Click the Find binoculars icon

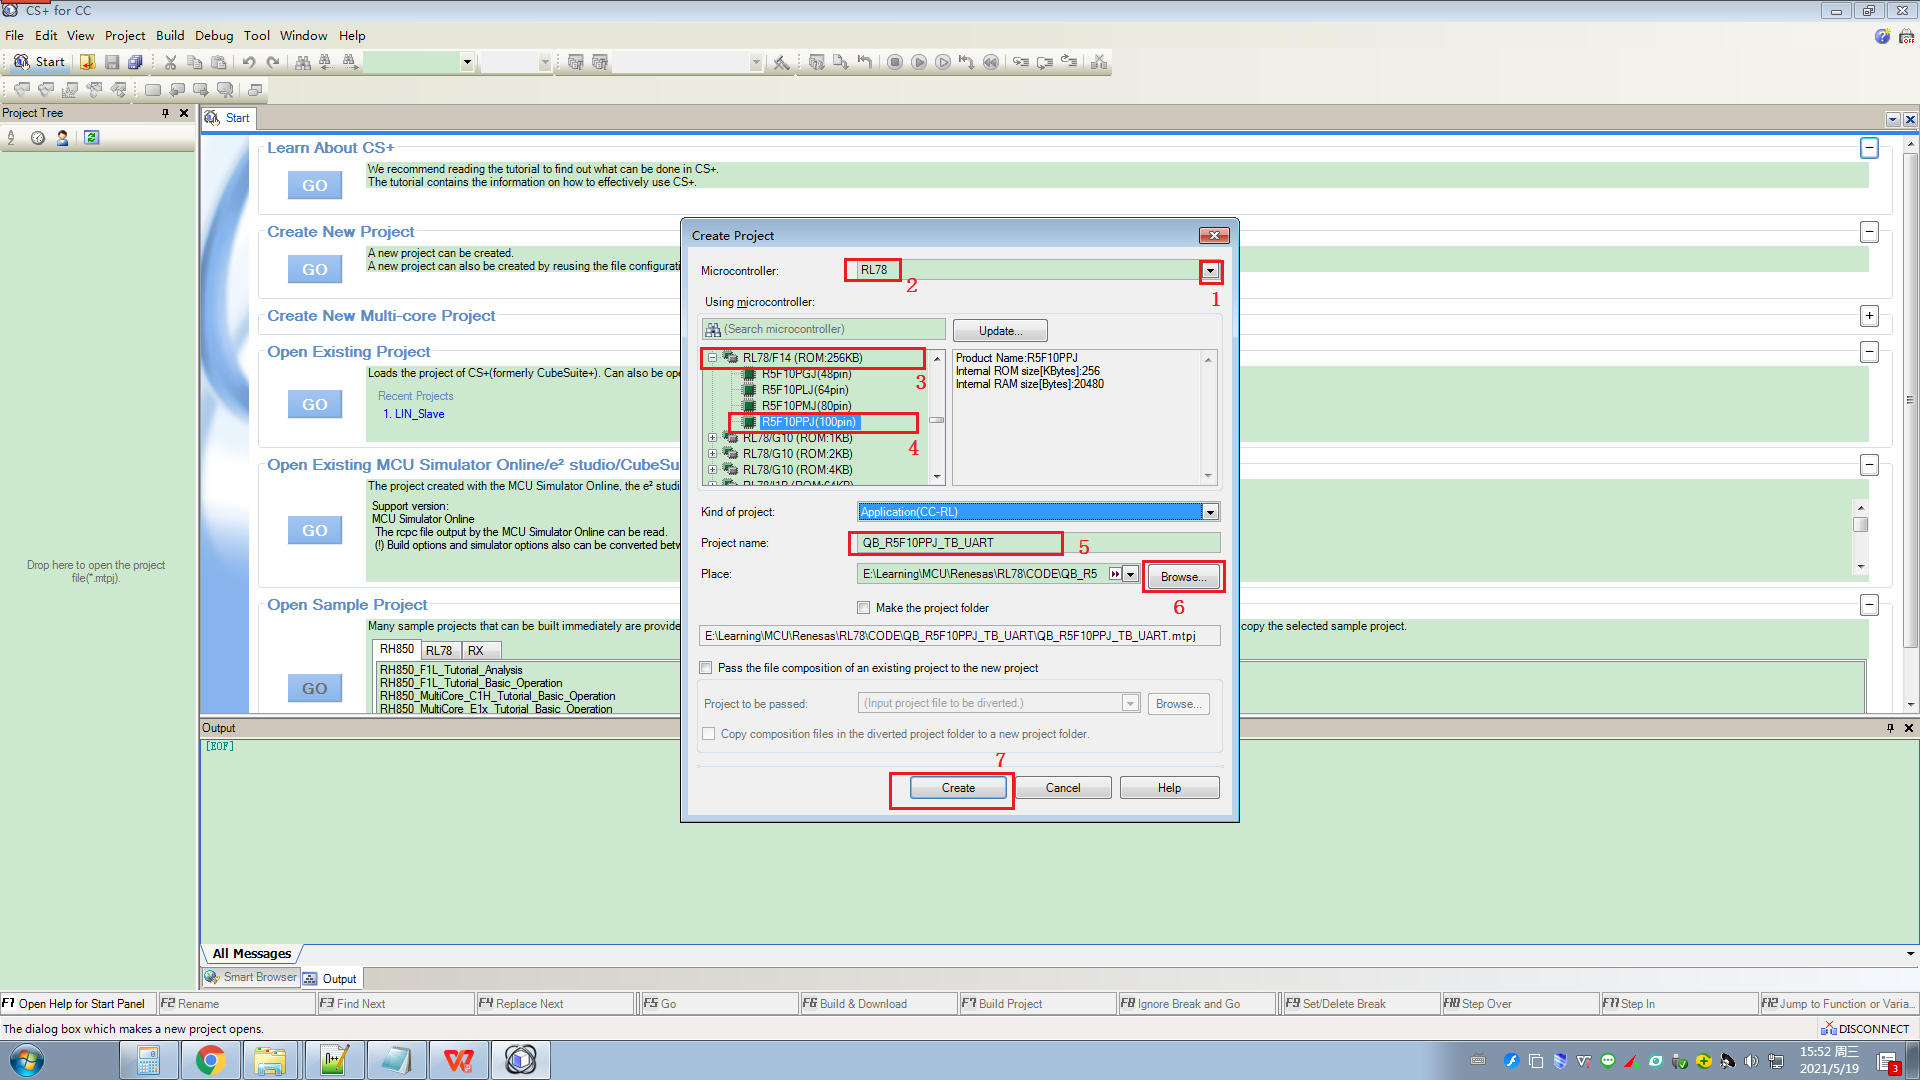point(303,62)
